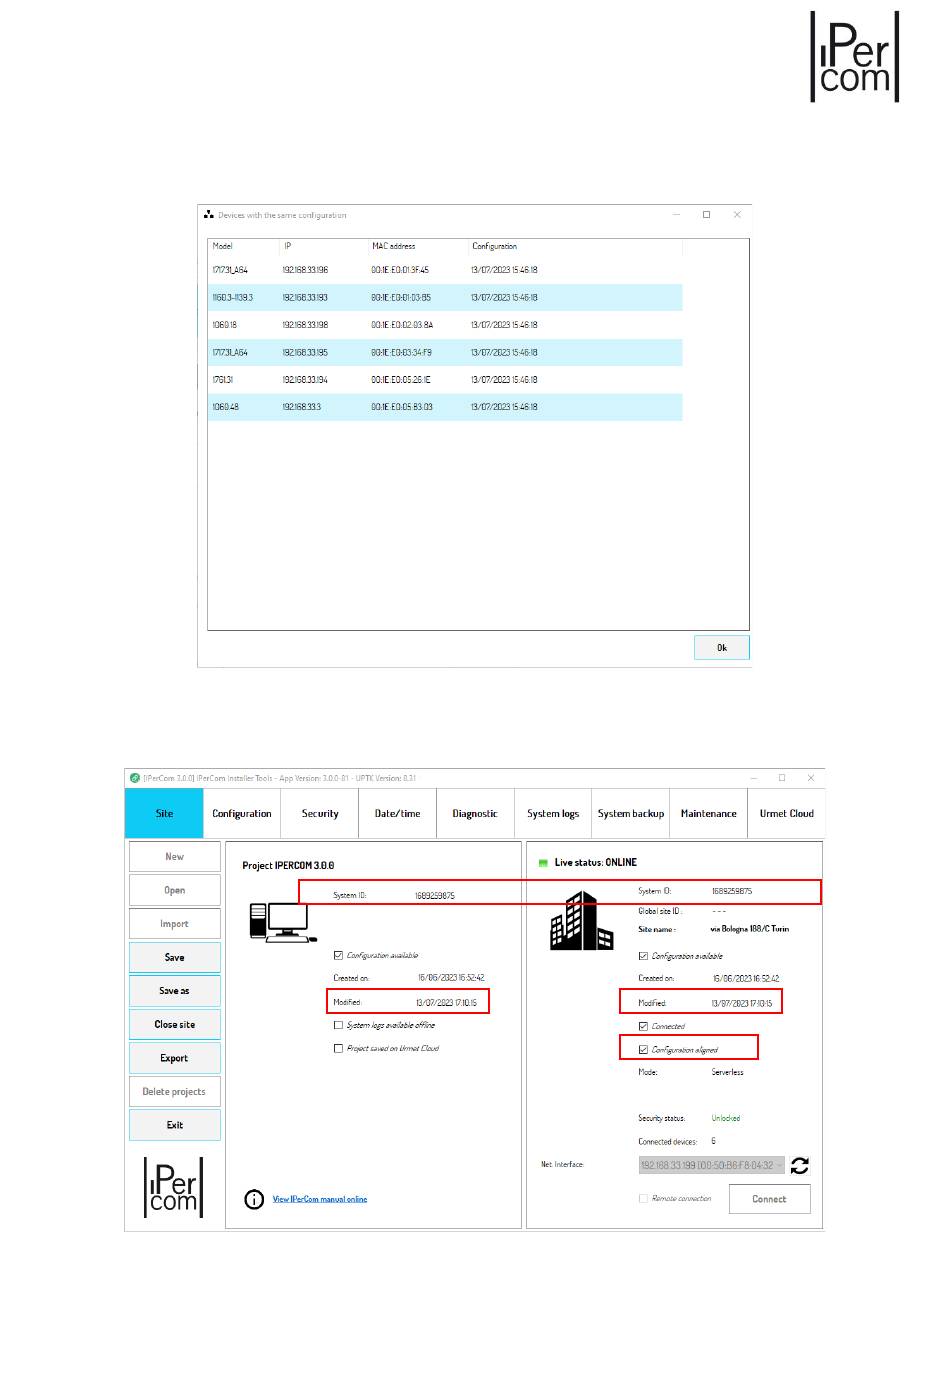Select device row model 1761.31
Viewport: 950px width, 1397px height.
445,380
